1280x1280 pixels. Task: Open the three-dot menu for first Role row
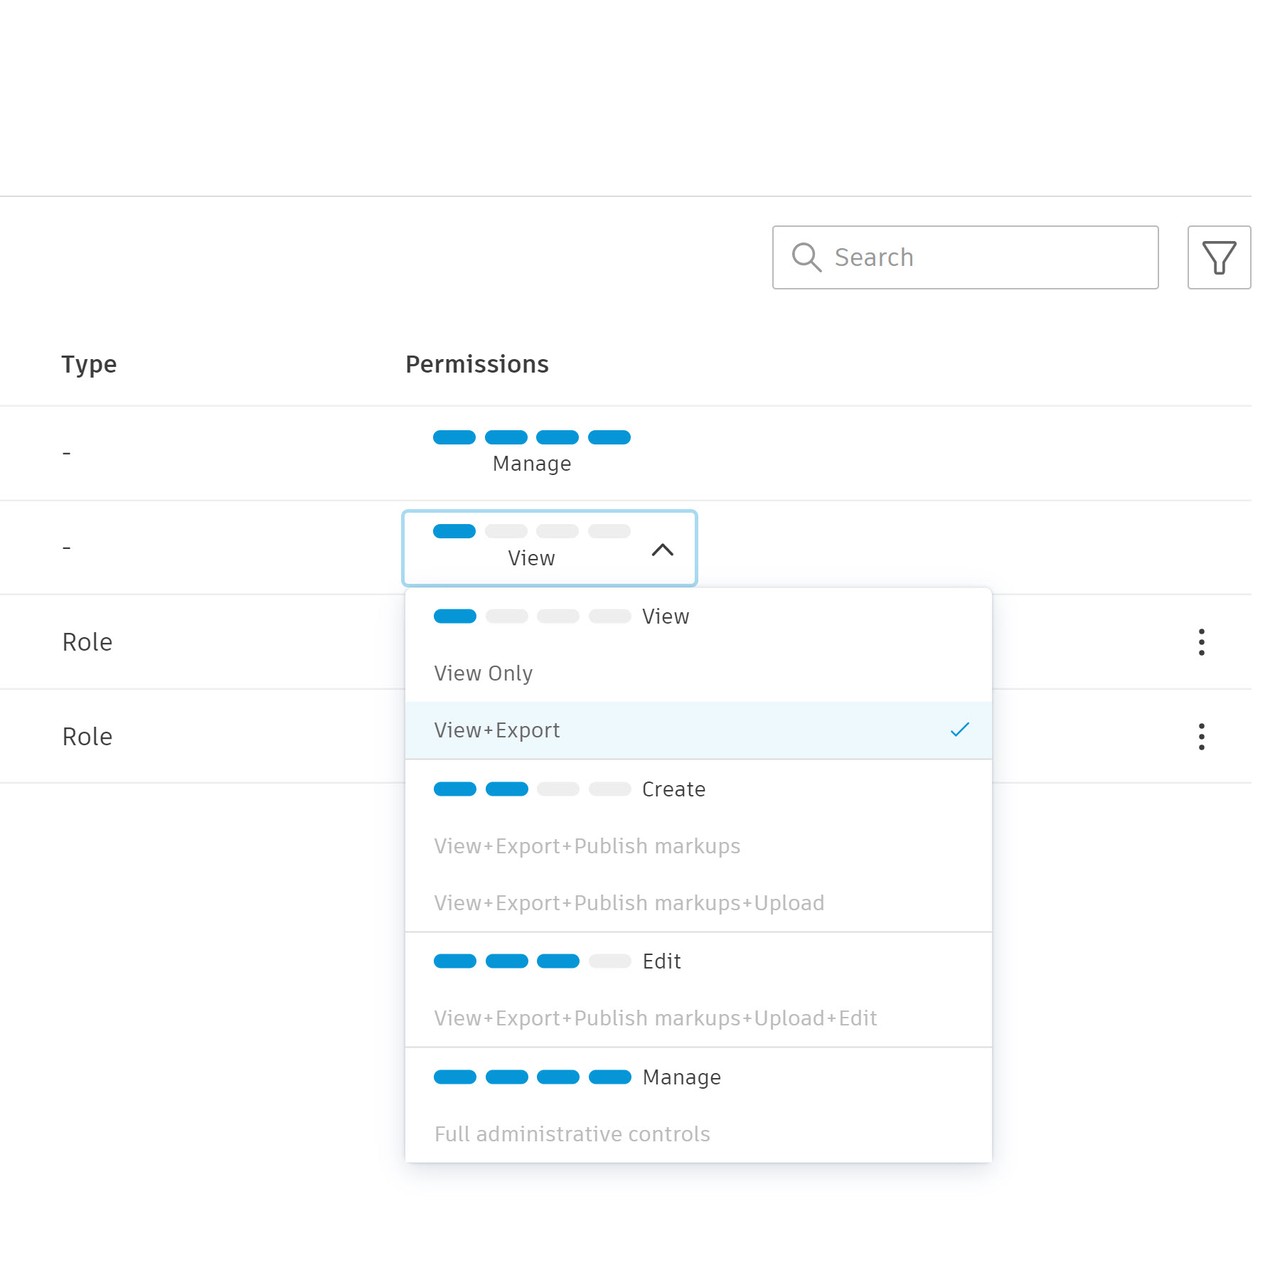click(1201, 642)
